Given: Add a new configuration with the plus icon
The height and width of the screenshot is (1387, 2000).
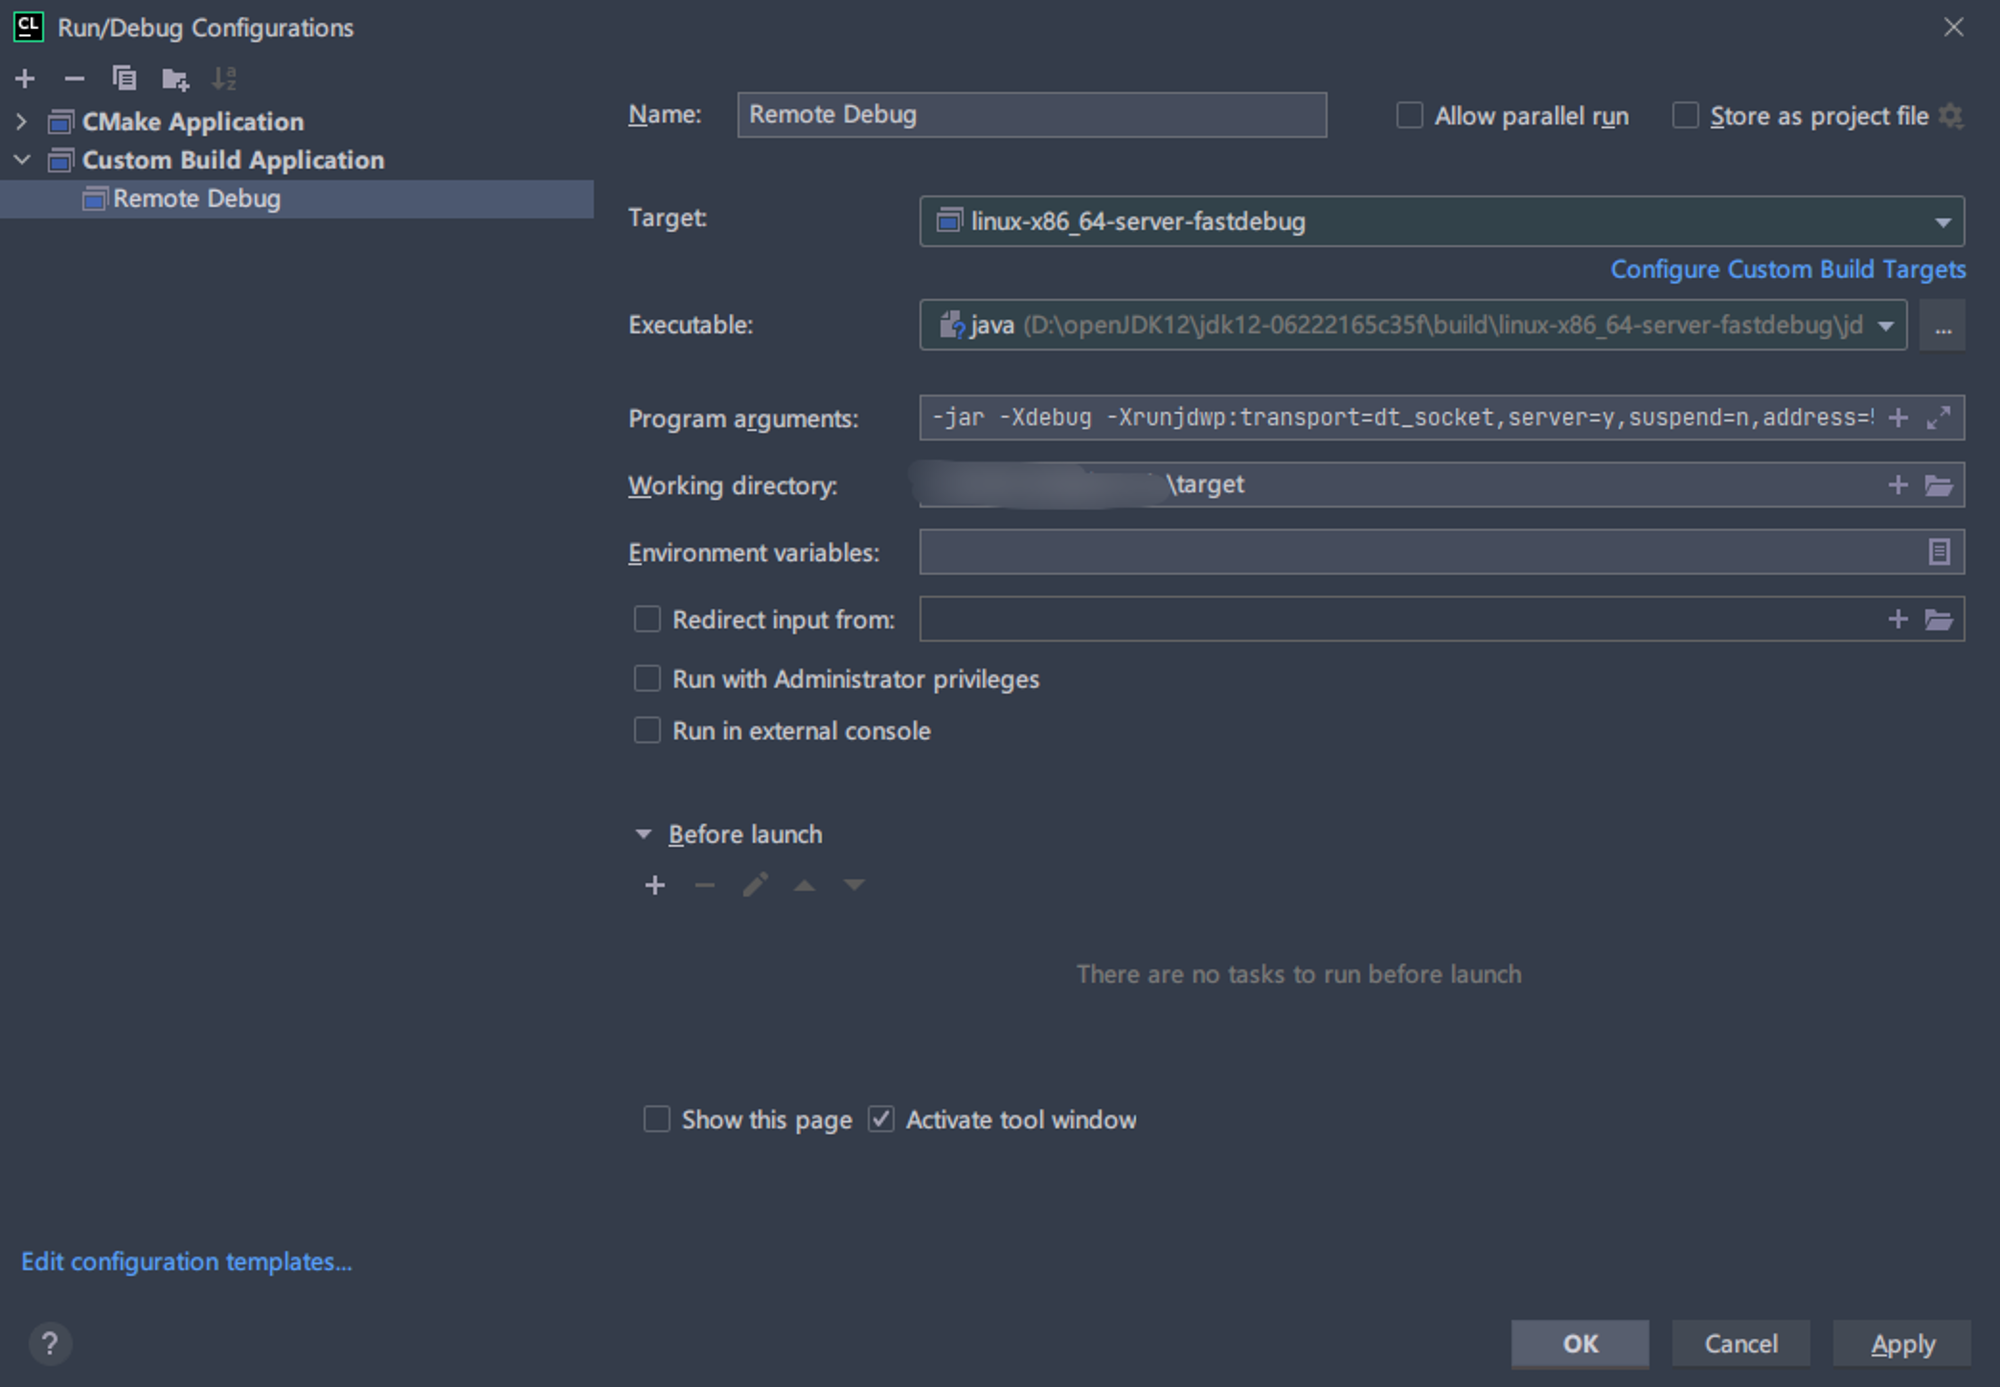Looking at the screenshot, I should 25,78.
